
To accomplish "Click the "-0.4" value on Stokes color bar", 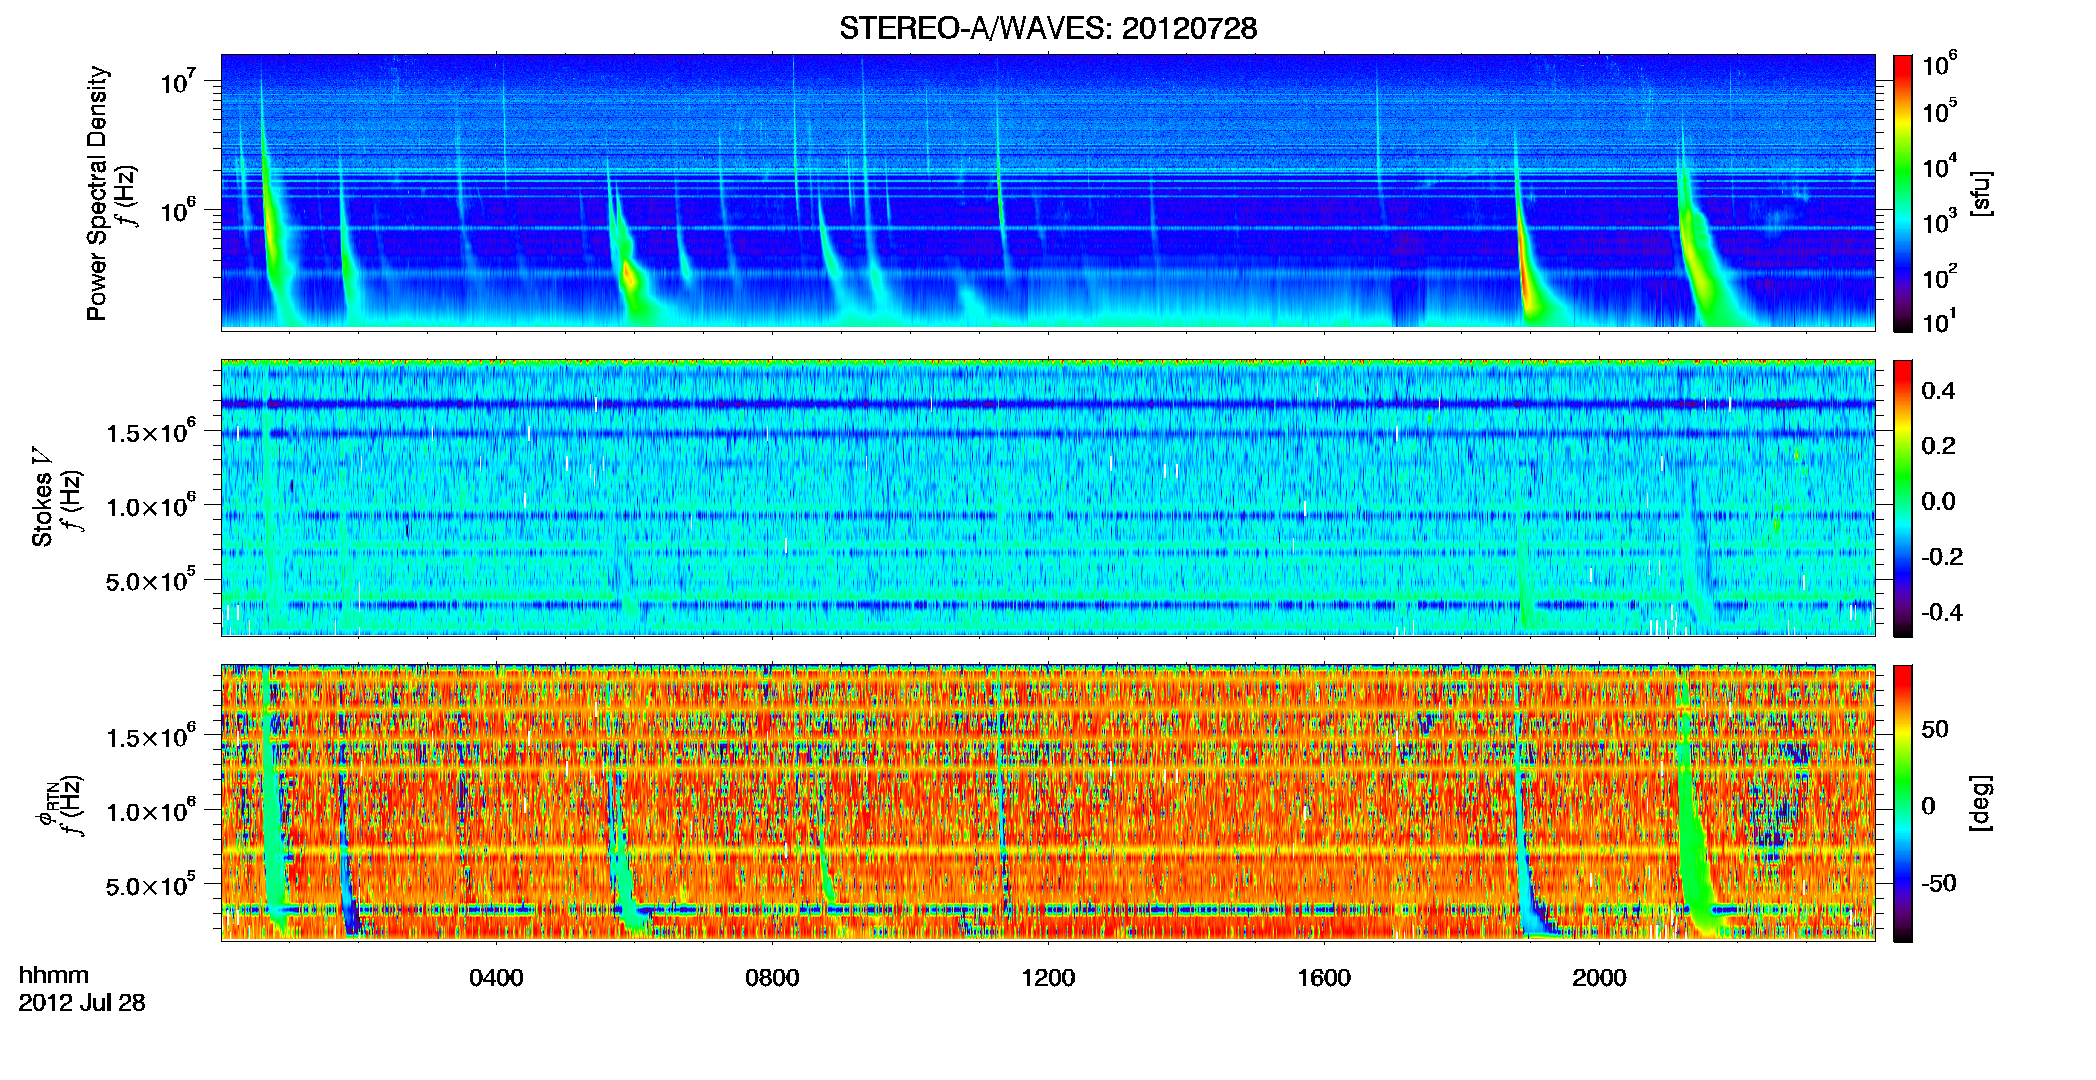I will point(1942,612).
